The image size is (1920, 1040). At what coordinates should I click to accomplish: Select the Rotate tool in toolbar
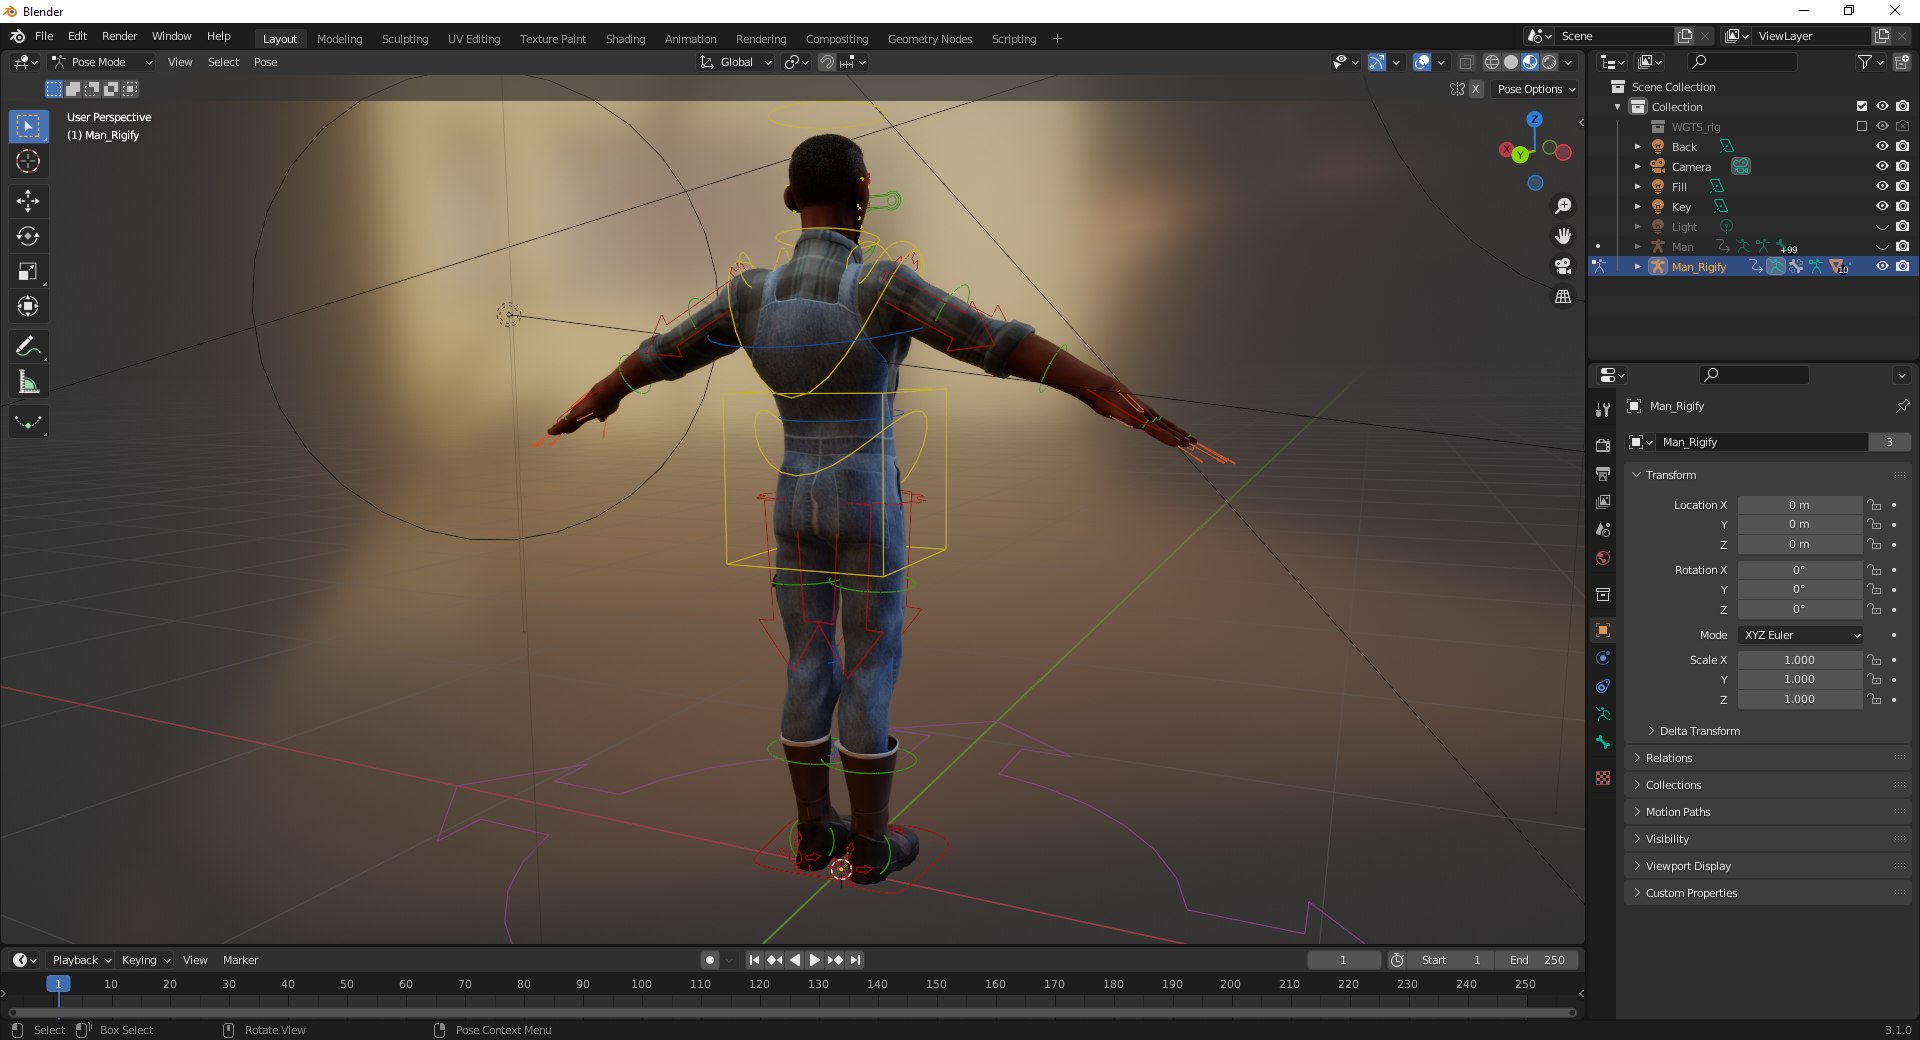coord(28,236)
